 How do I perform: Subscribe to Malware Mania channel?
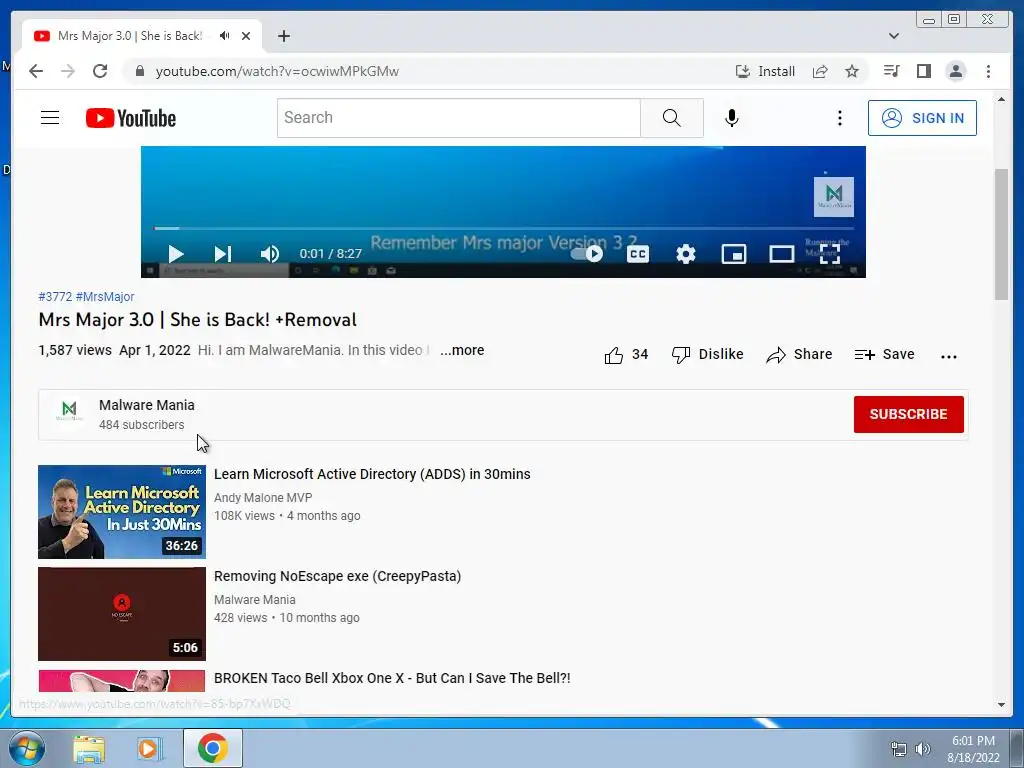coord(908,414)
